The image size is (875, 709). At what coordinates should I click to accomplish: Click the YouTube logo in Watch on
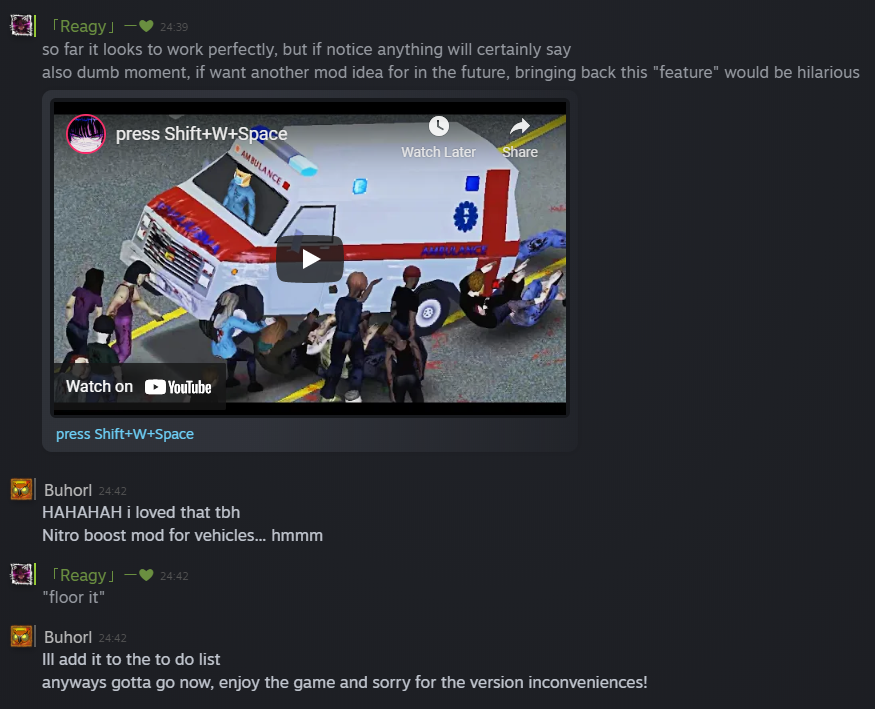178,387
